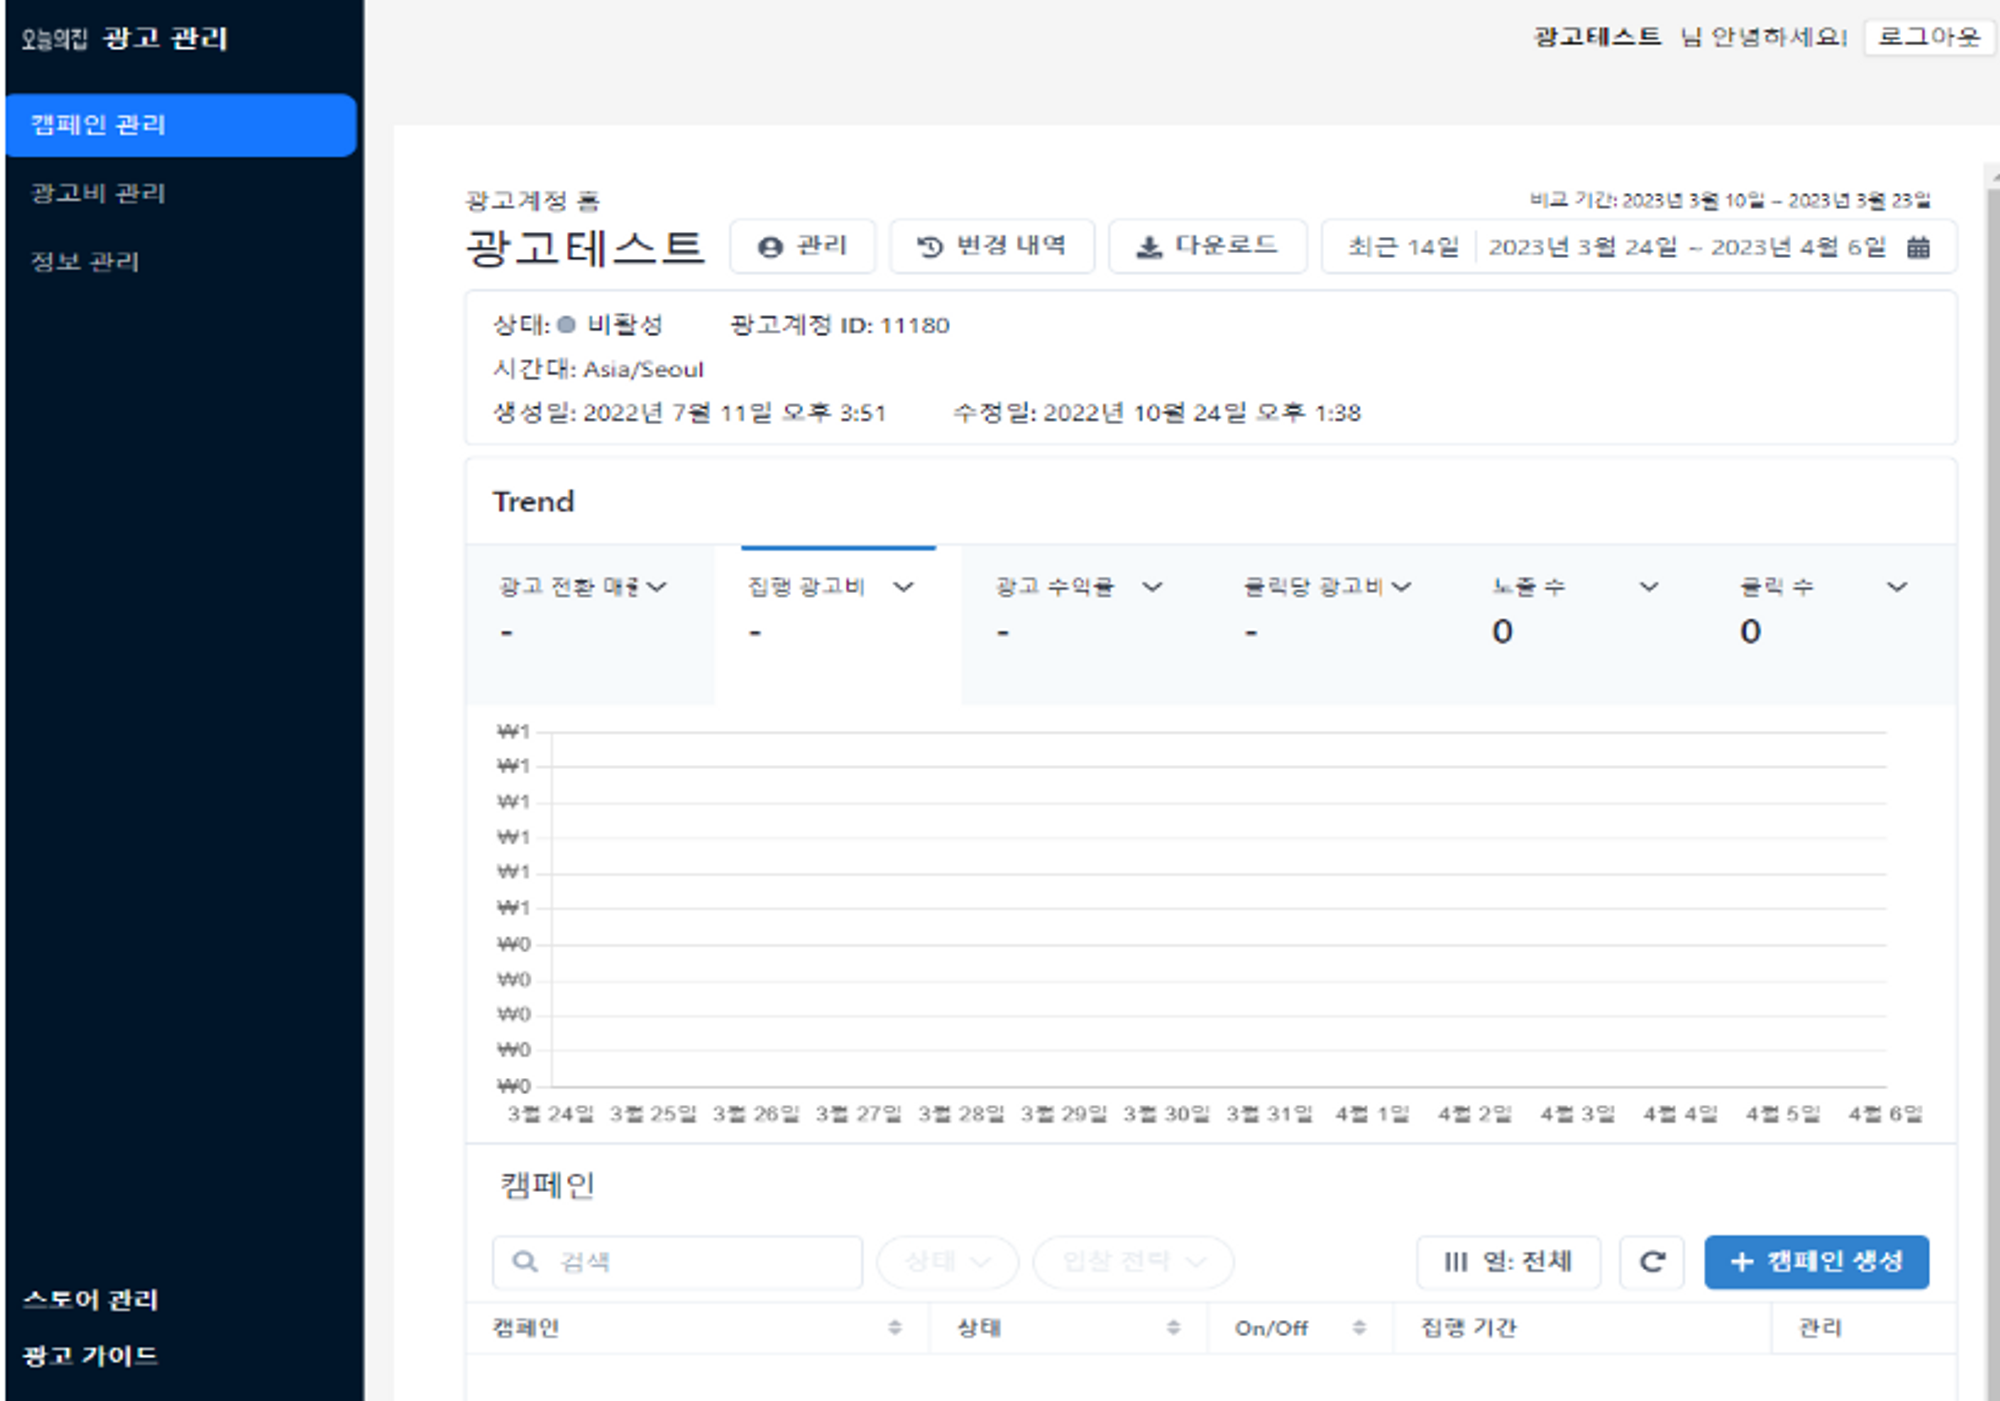Click the 관리 account button
Viewport: 2000px width, 1401px height.
(802, 246)
